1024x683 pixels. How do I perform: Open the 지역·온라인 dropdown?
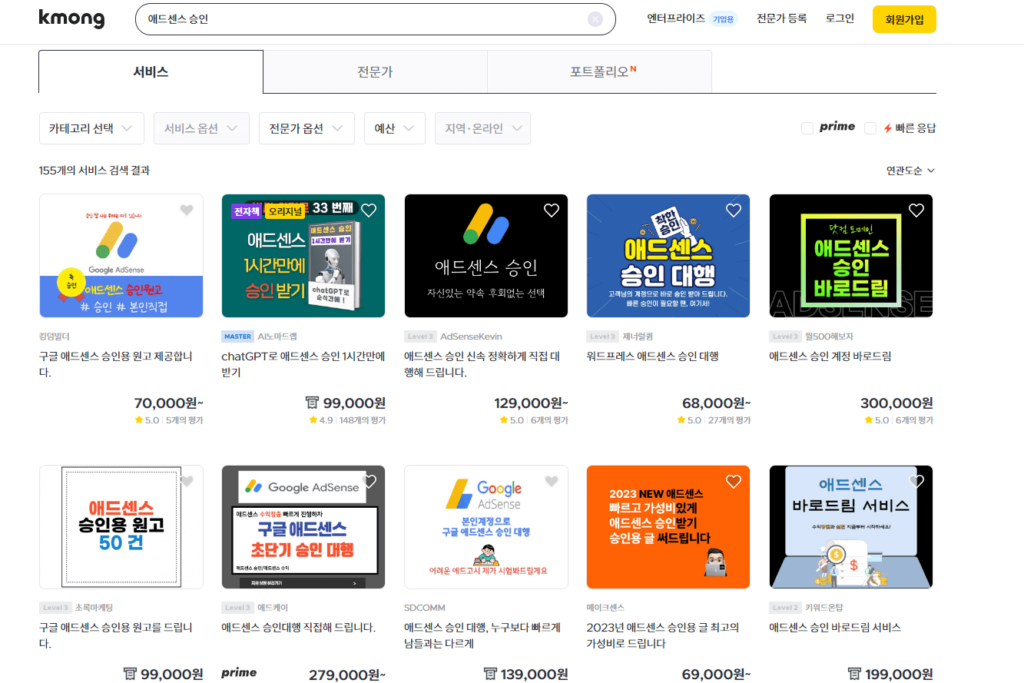click(x=483, y=128)
